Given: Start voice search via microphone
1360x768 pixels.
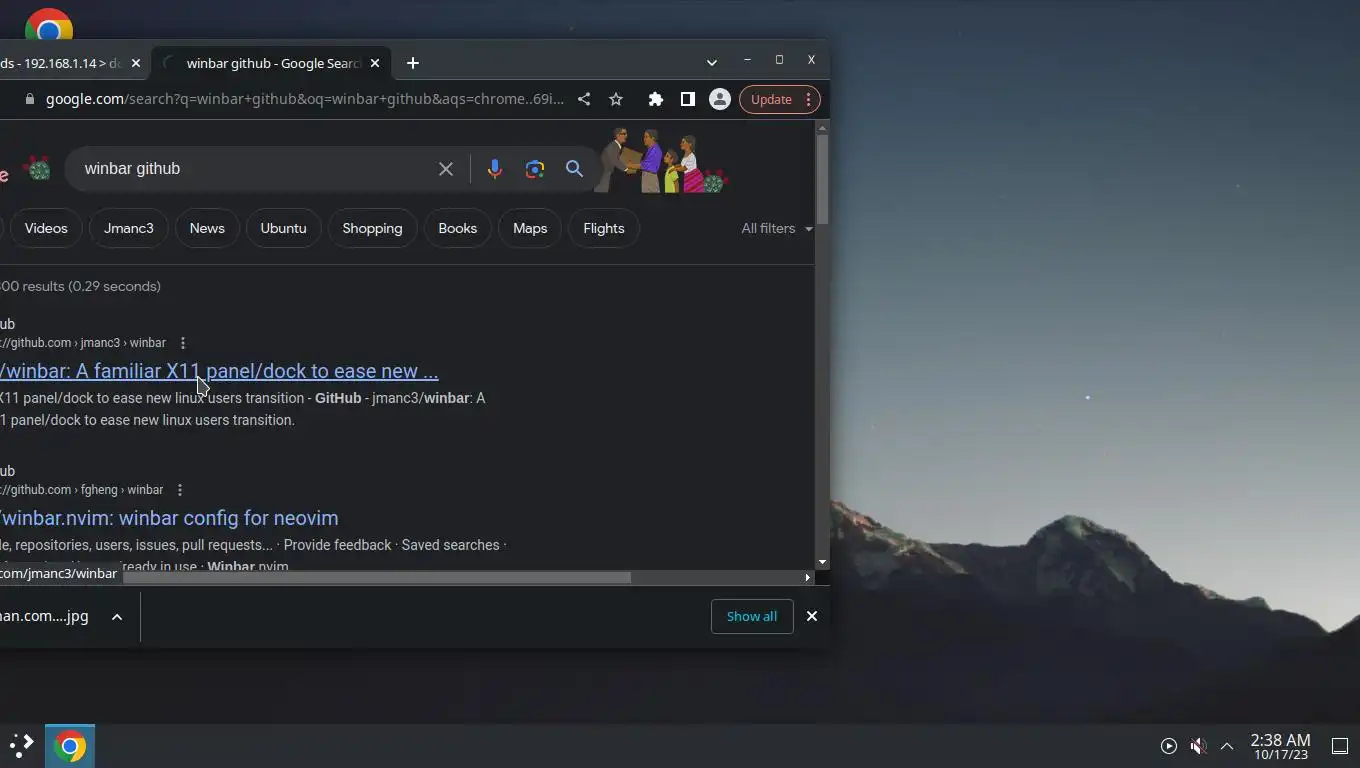Looking at the screenshot, I should (x=494, y=169).
